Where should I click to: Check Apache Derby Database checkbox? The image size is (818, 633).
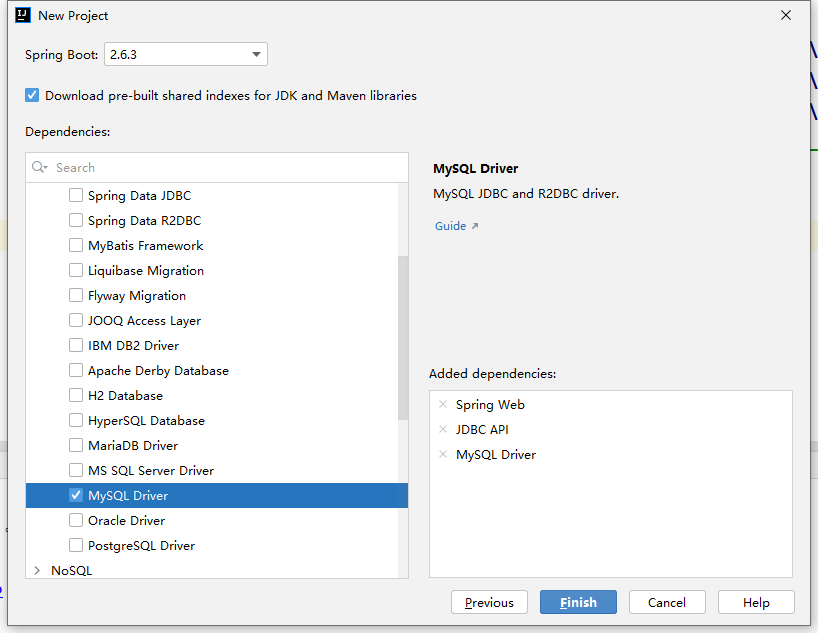76,371
